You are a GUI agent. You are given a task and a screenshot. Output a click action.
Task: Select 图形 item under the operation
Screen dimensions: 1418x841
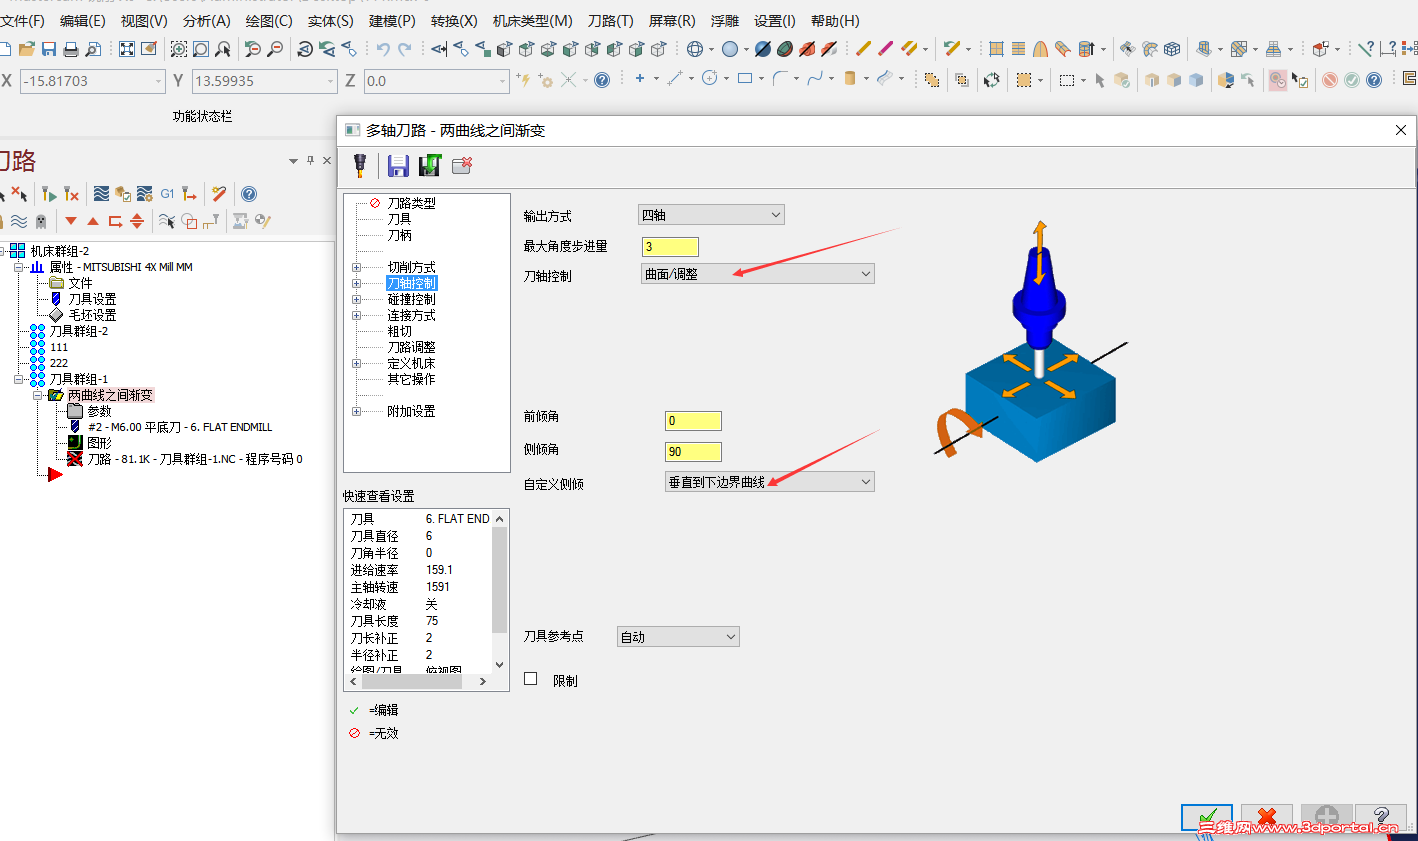click(x=99, y=443)
